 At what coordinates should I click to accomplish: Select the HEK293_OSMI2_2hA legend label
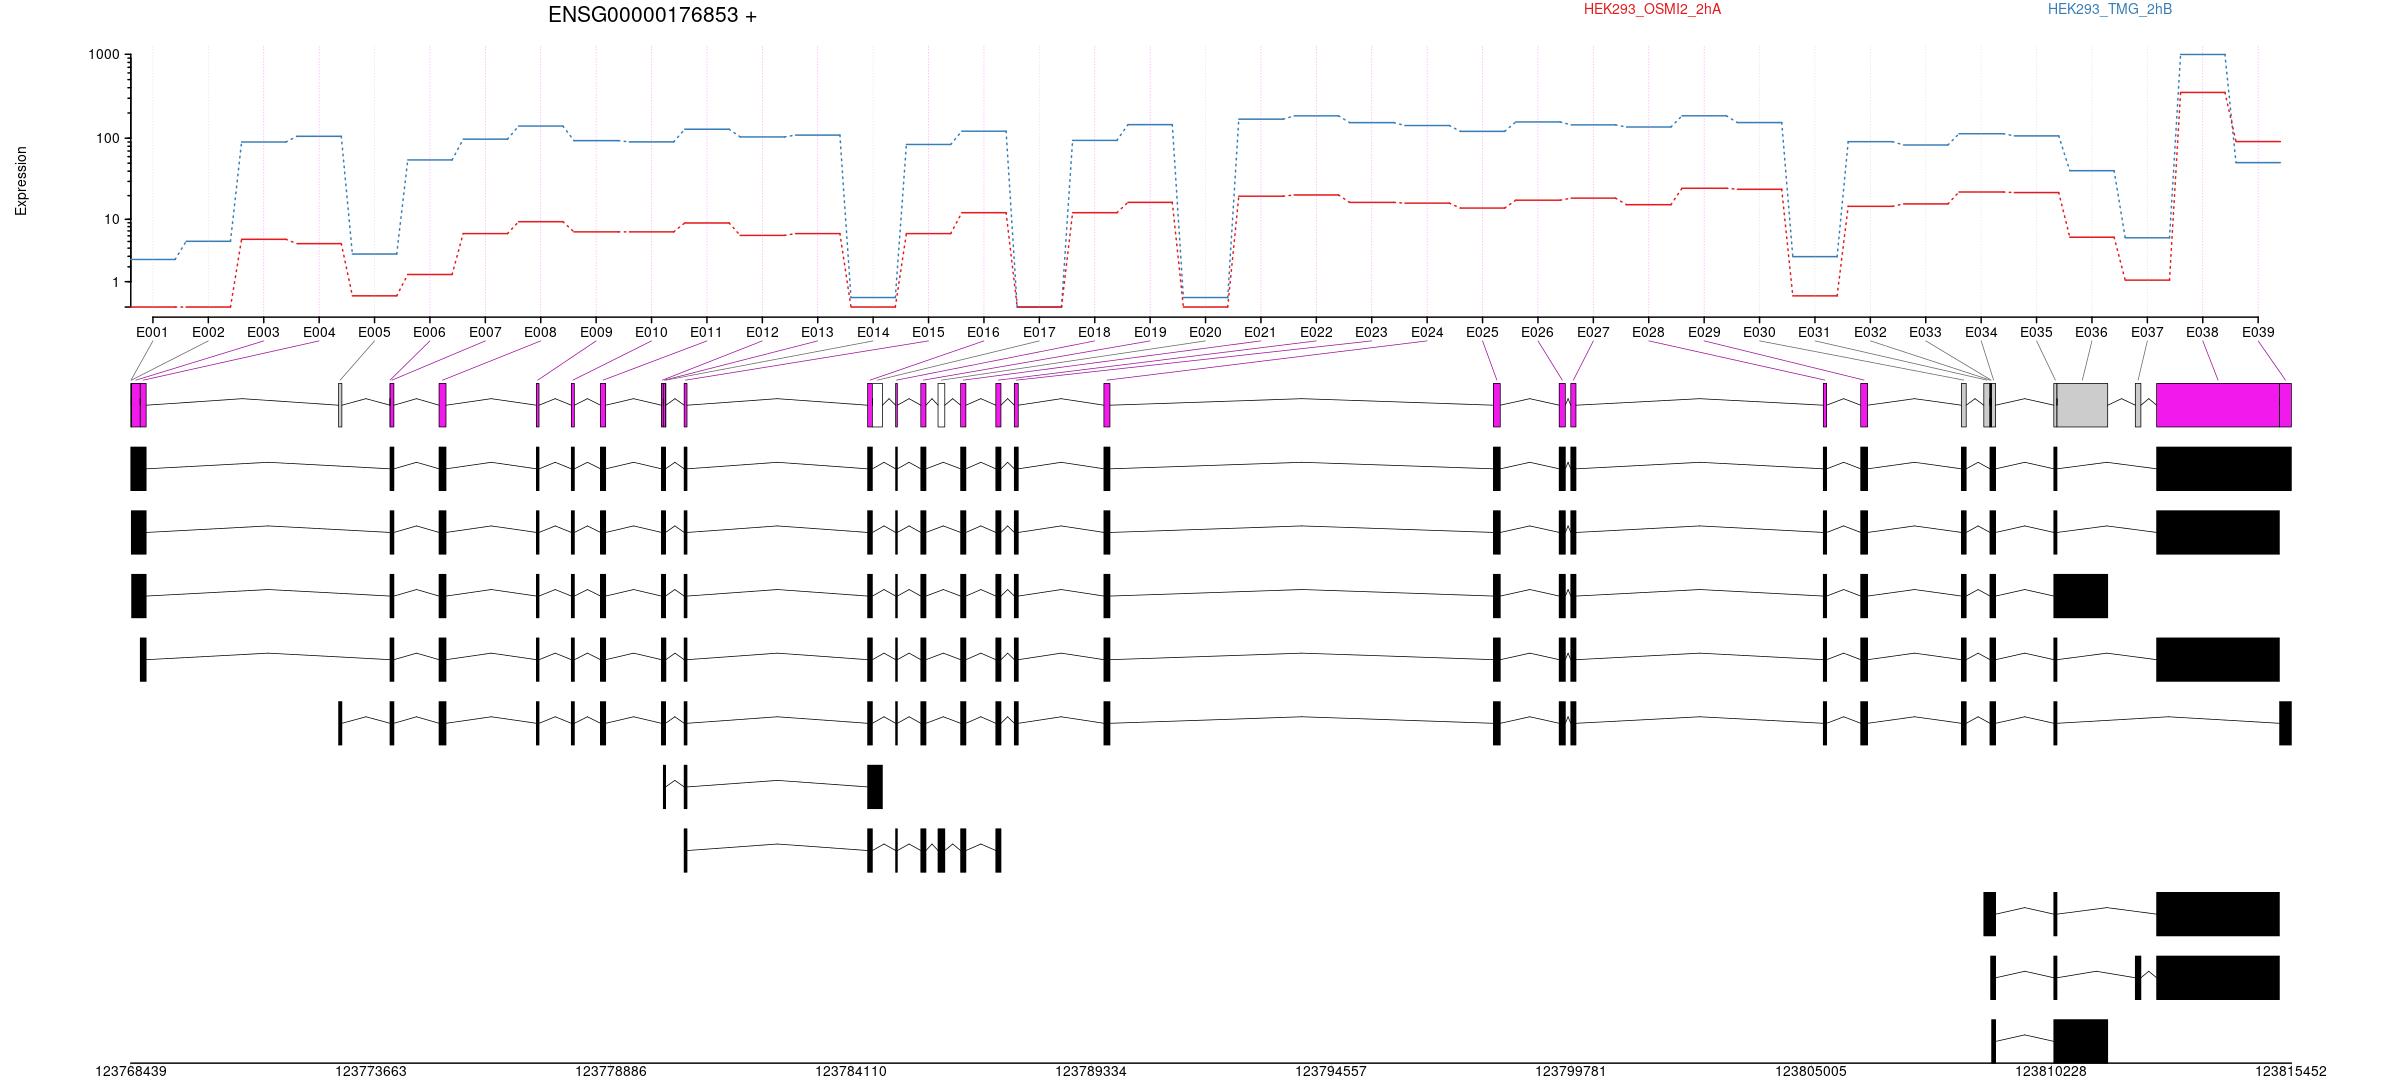point(1652,9)
